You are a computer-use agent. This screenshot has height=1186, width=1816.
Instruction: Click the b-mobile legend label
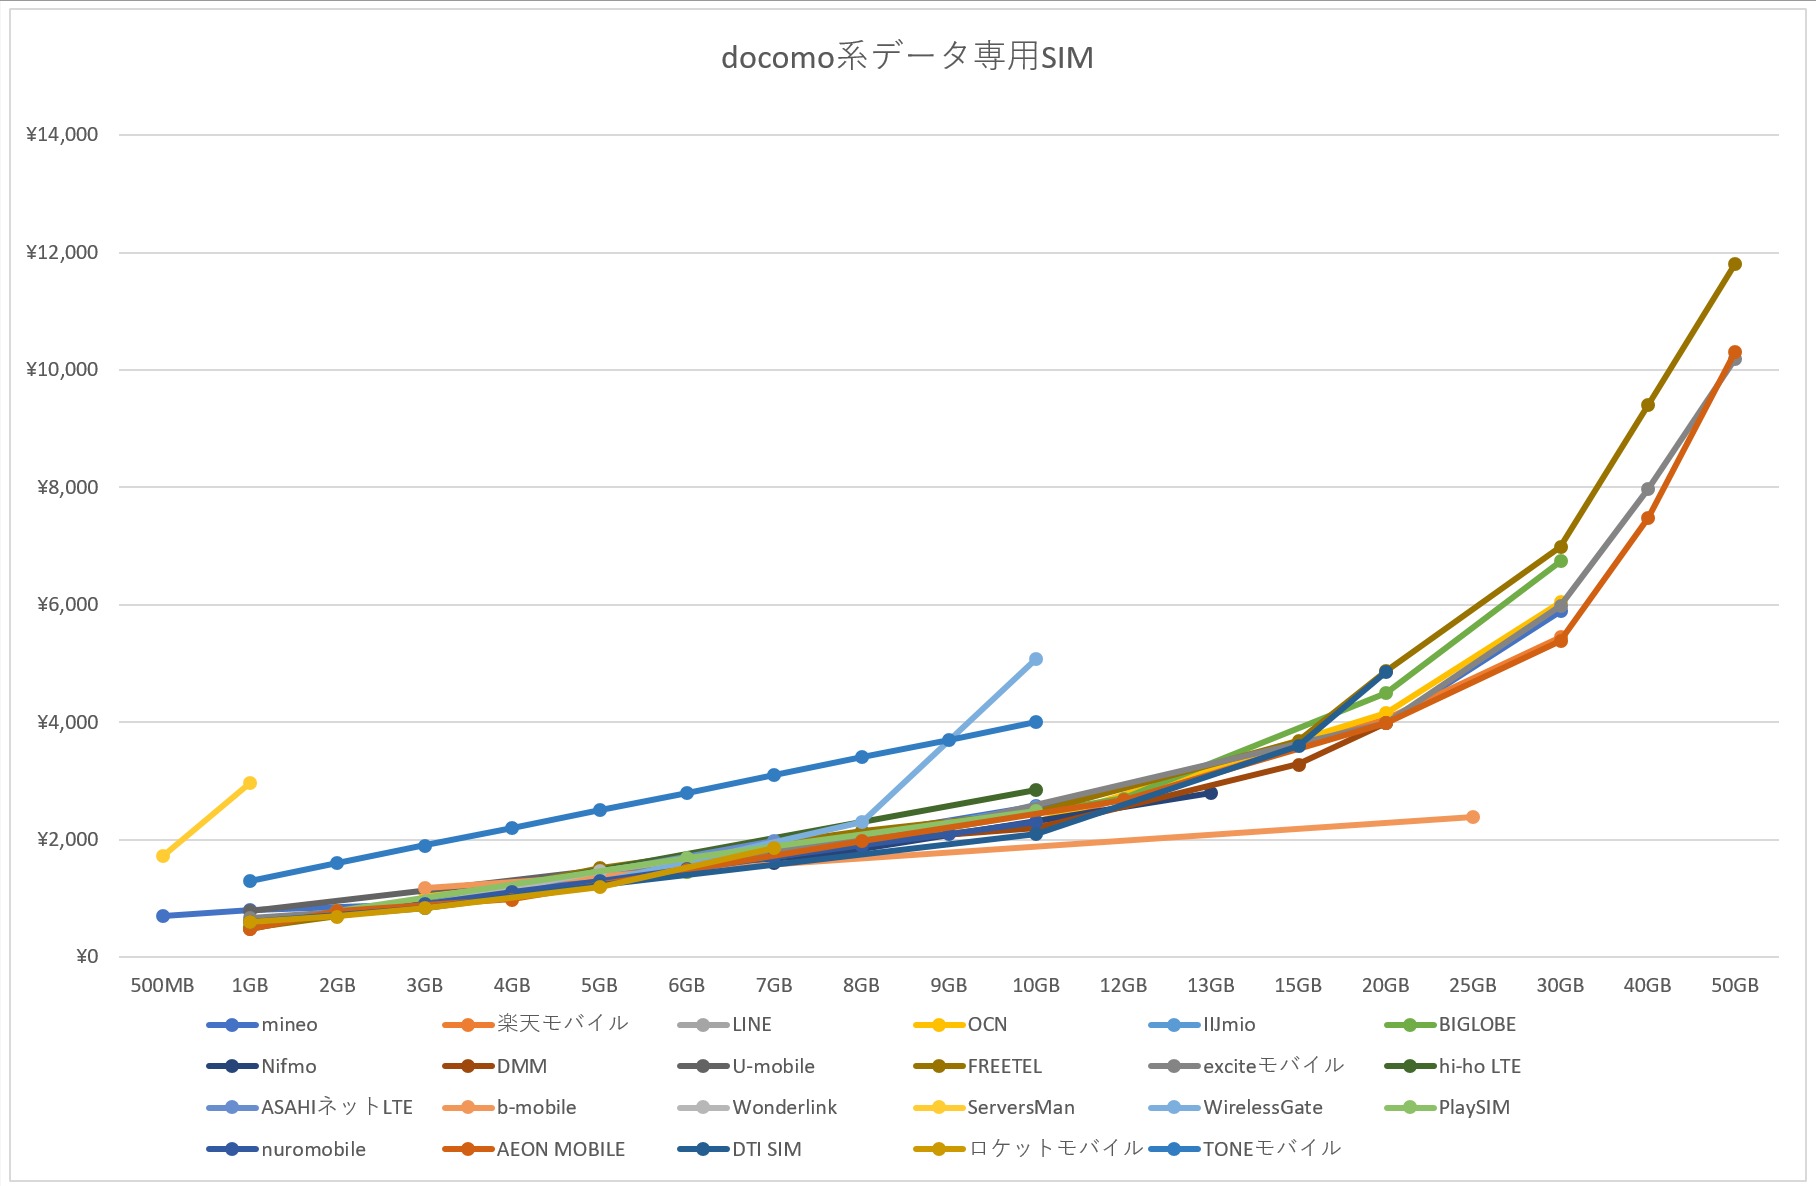click(536, 1108)
